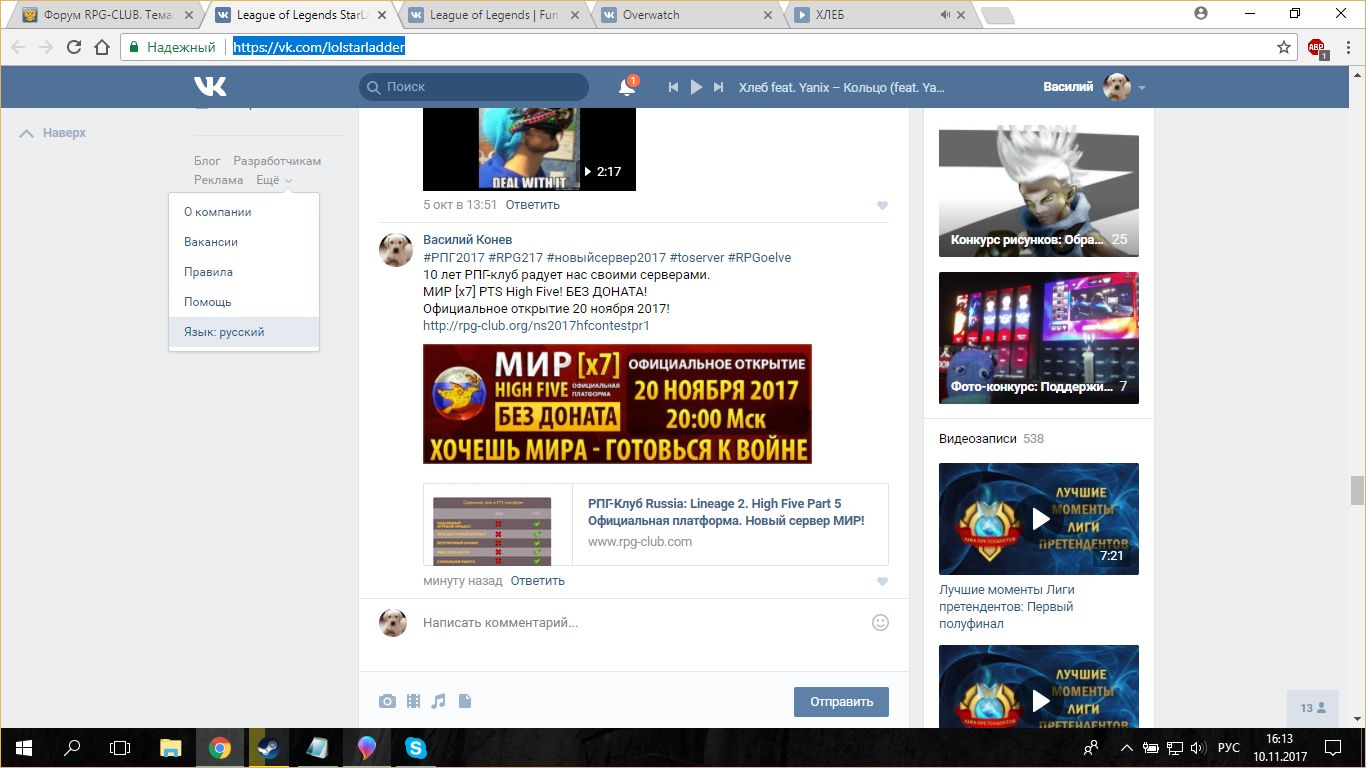
Task: Switch to Overwatch browser tab
Action: pos(683,15)
